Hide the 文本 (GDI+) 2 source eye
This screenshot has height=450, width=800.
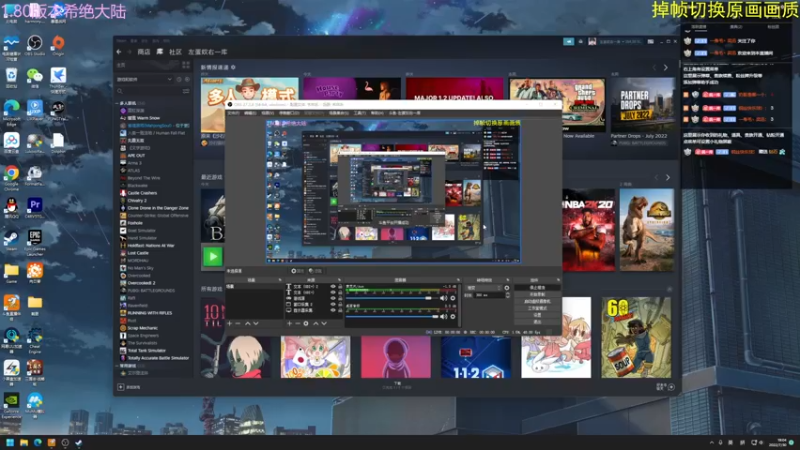pos(333,287)
